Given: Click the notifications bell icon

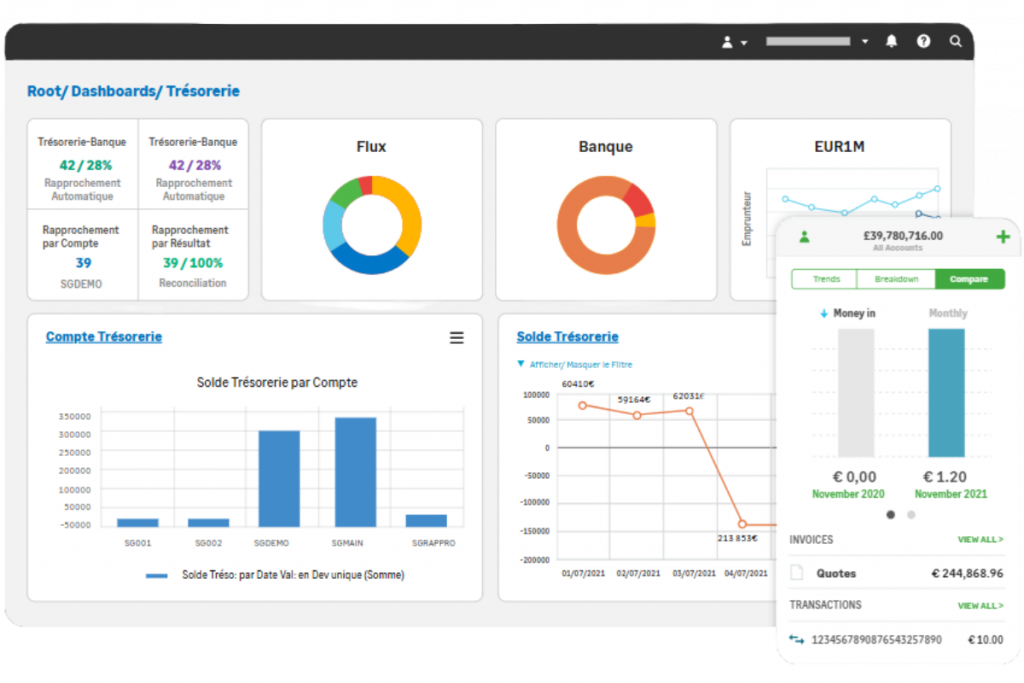Looking at the screenshot, I should 891,42.
